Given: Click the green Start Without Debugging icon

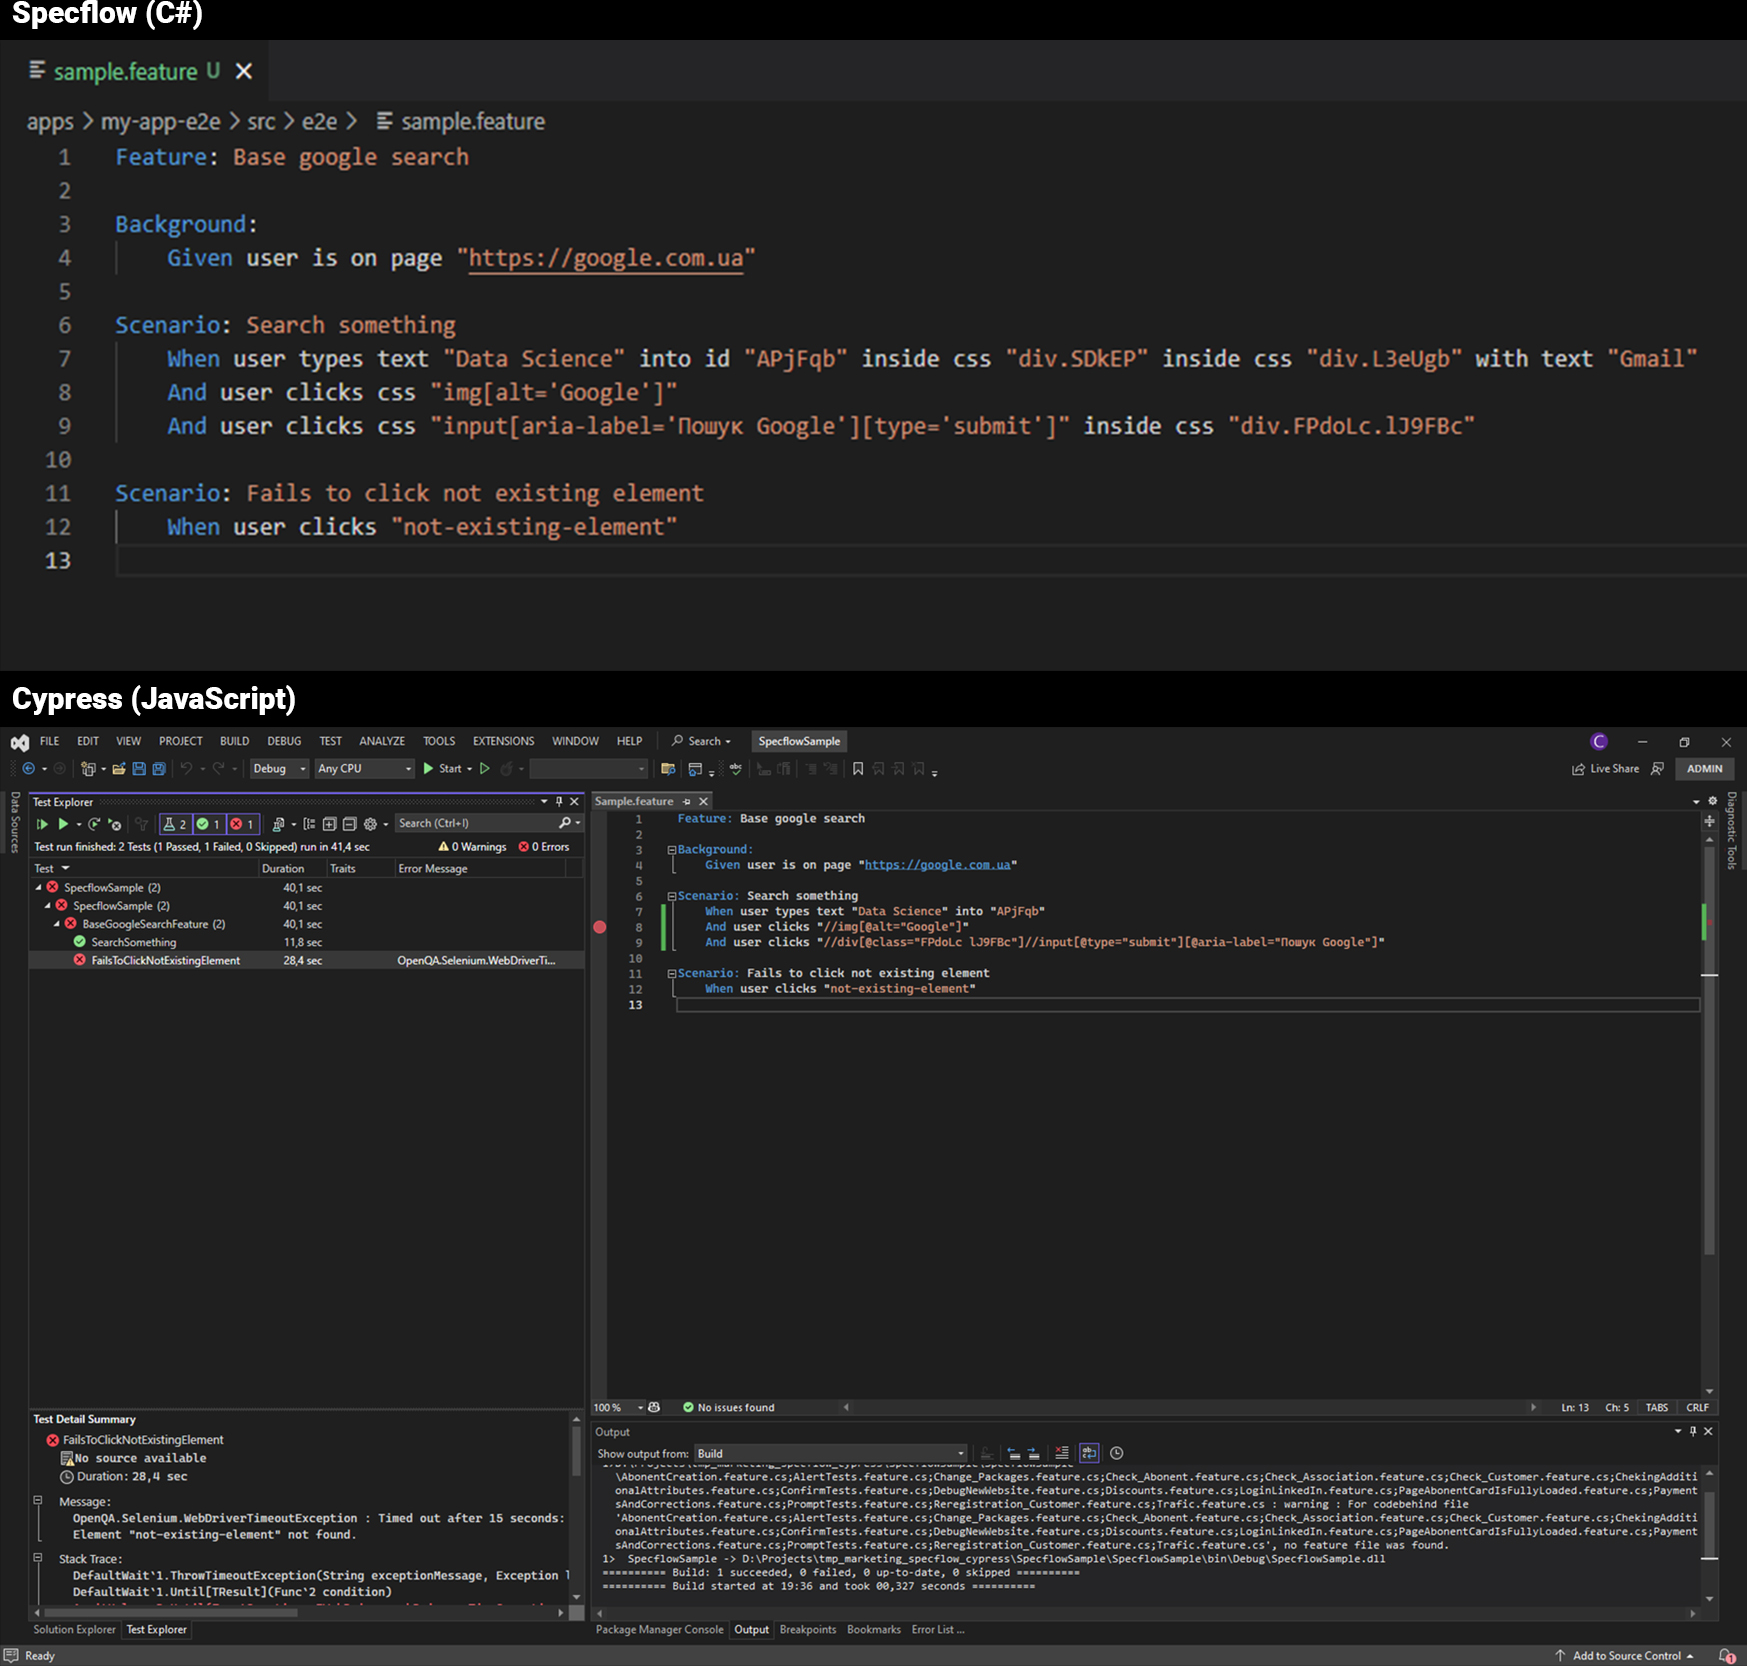Looking at the screenshot, I should point(485,769).
